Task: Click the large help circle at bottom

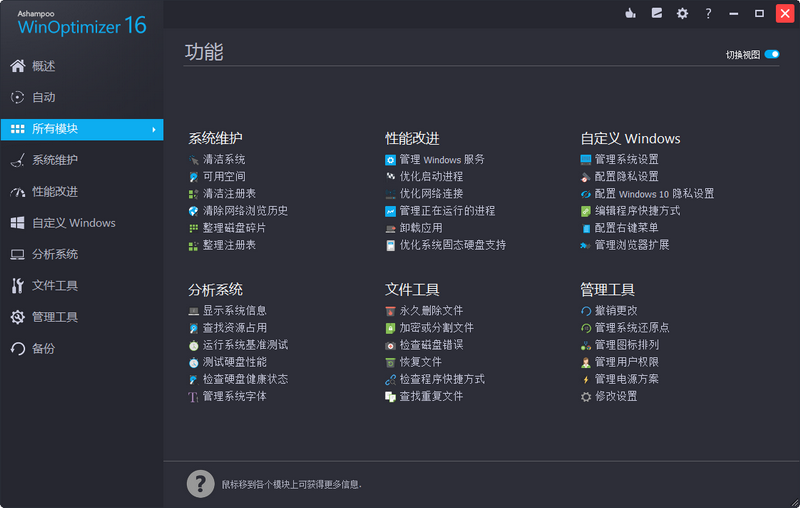Action: tap(201, 484)
